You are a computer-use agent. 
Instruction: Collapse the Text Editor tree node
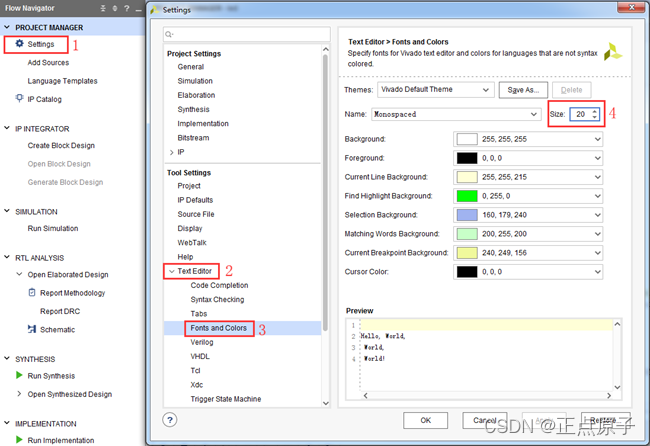tap(172, 271)
